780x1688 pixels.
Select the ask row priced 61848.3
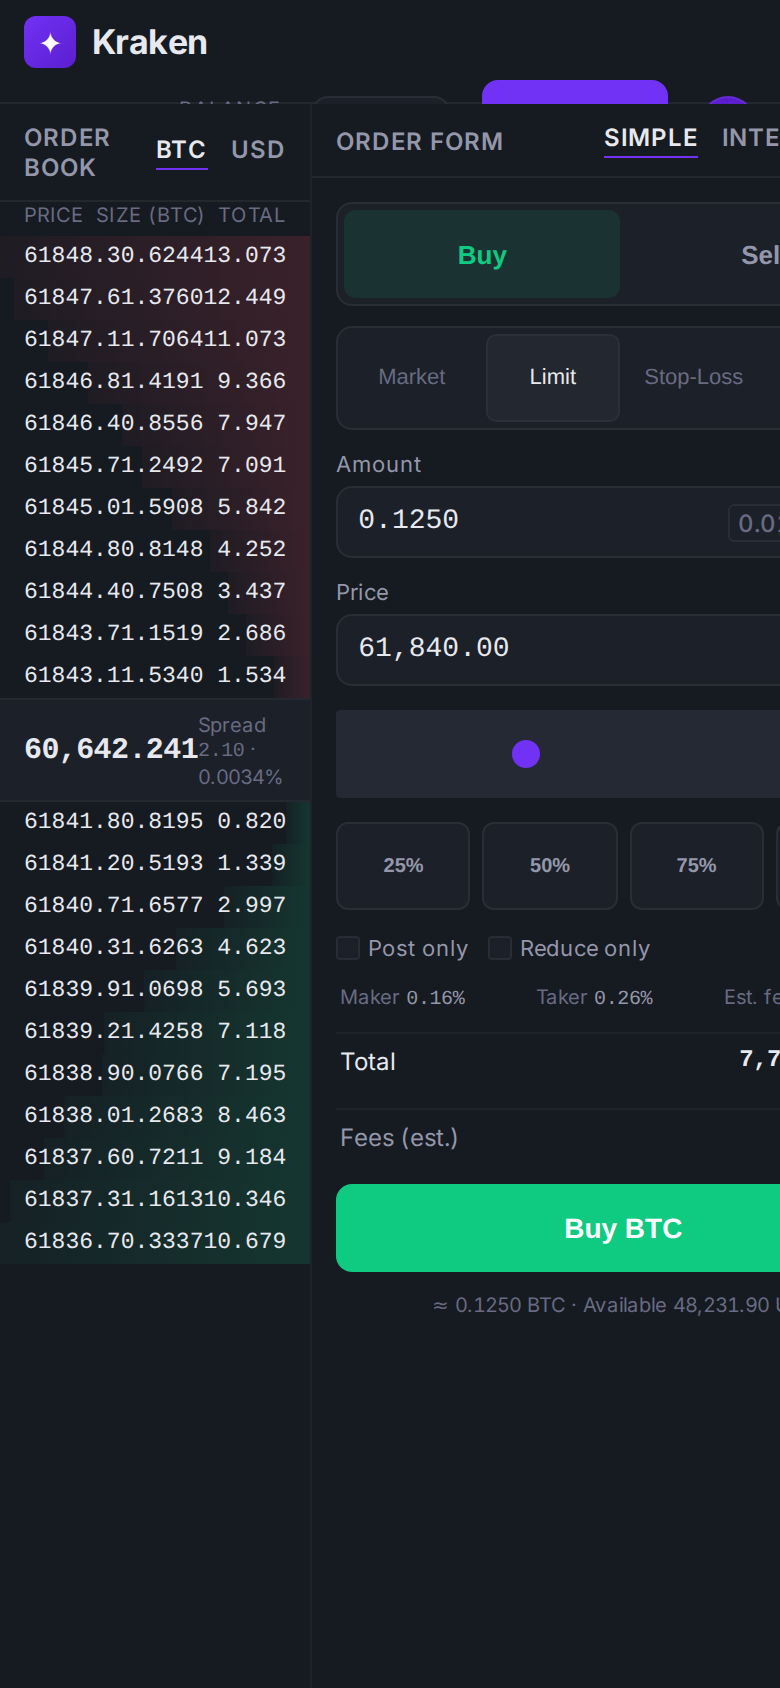[155, 255]
